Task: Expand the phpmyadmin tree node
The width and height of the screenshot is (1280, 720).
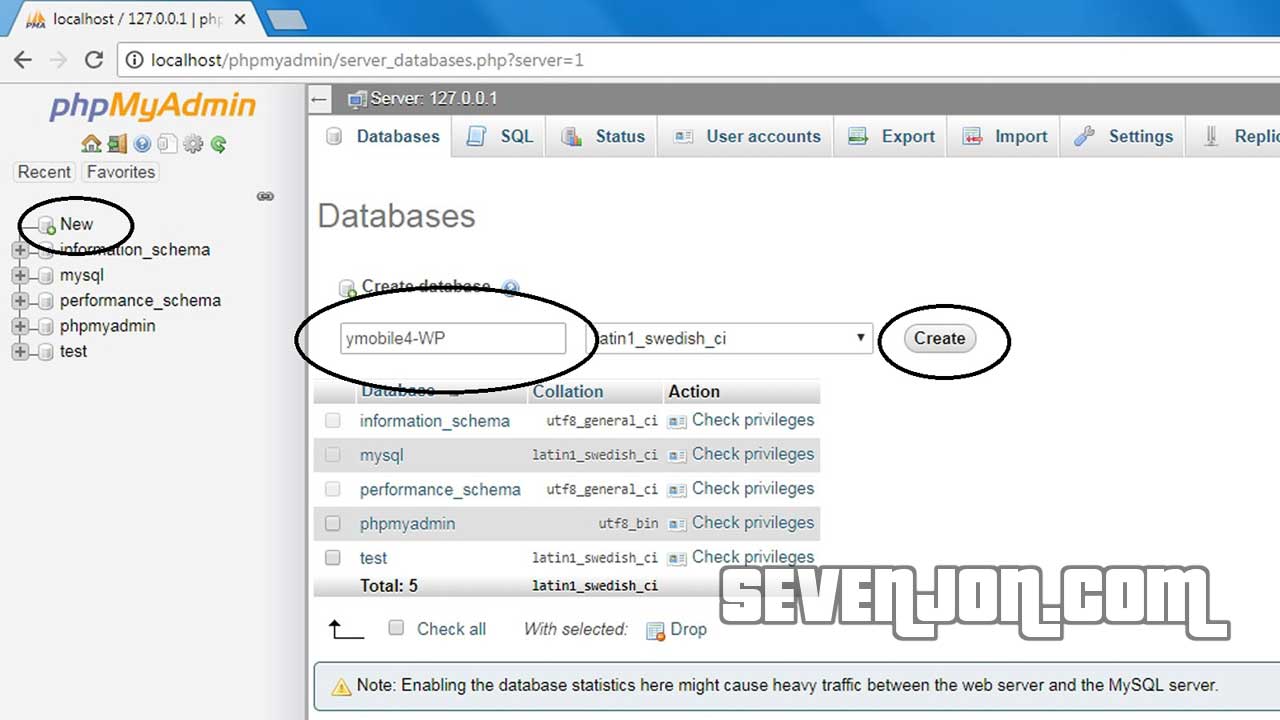Action: click(x=20, y=326)
